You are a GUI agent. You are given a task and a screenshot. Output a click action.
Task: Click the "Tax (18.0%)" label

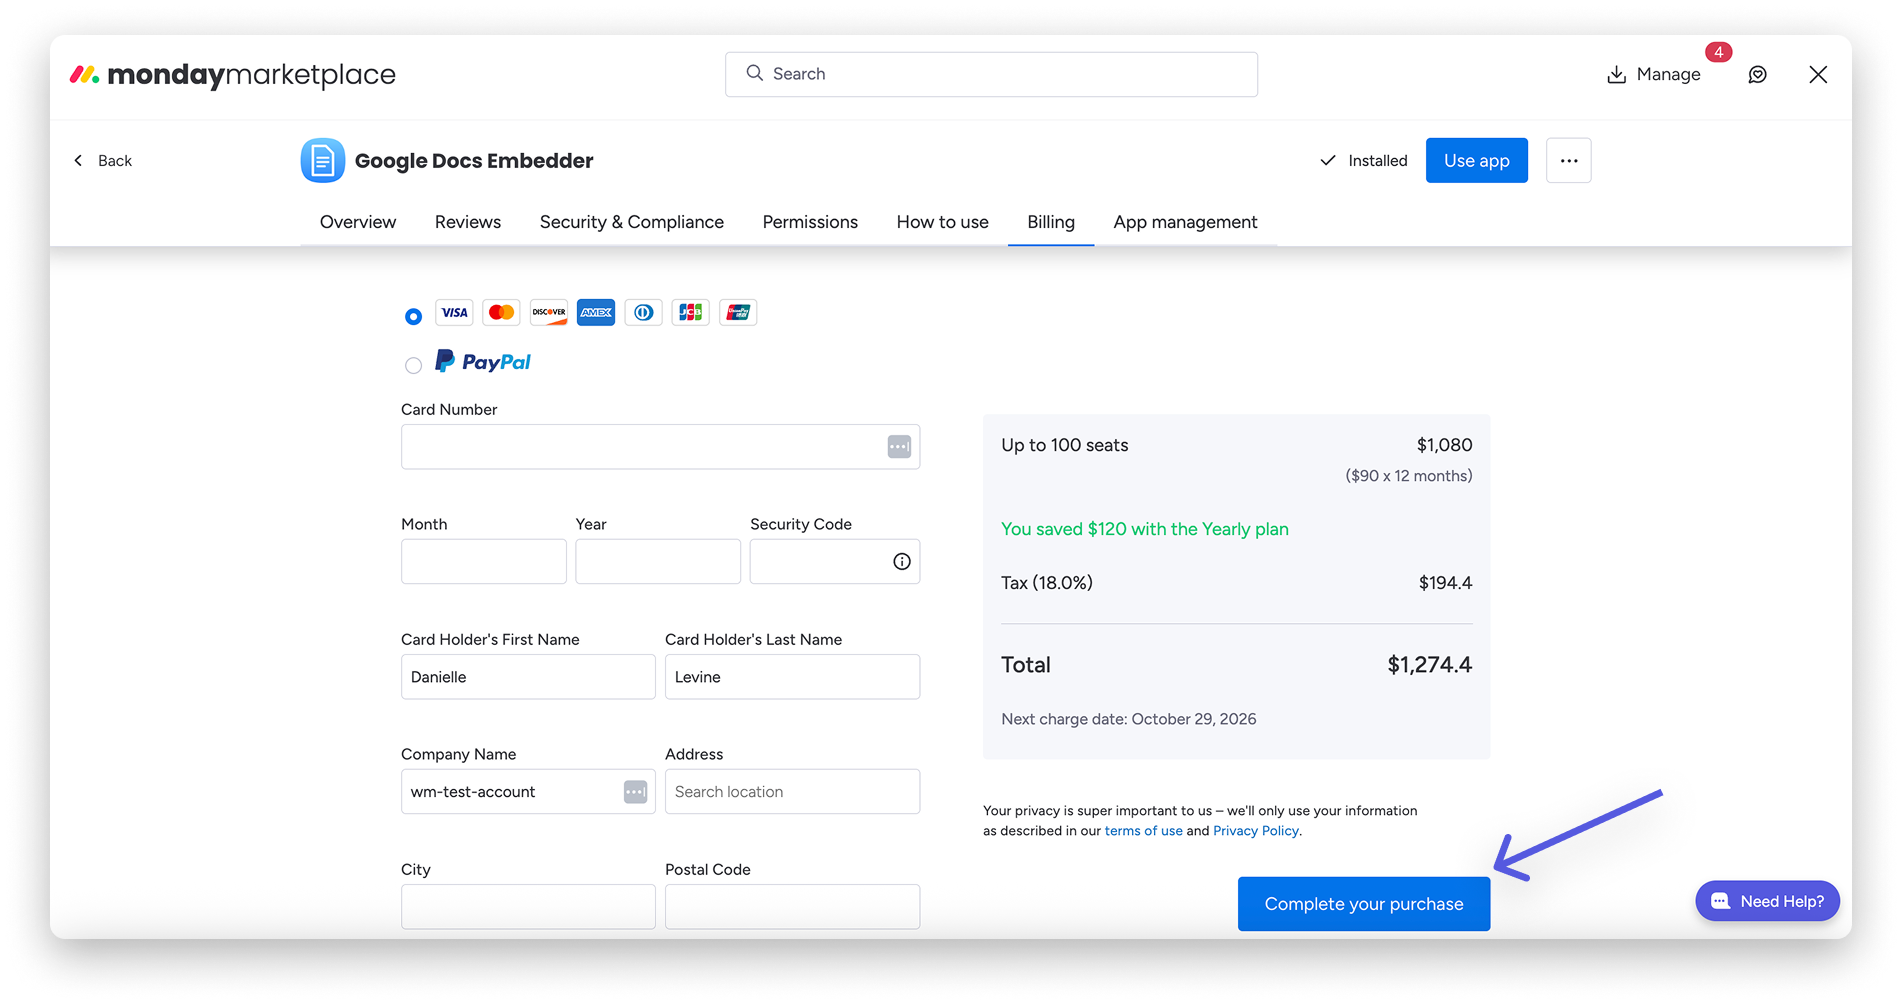tap(1047, 583)
